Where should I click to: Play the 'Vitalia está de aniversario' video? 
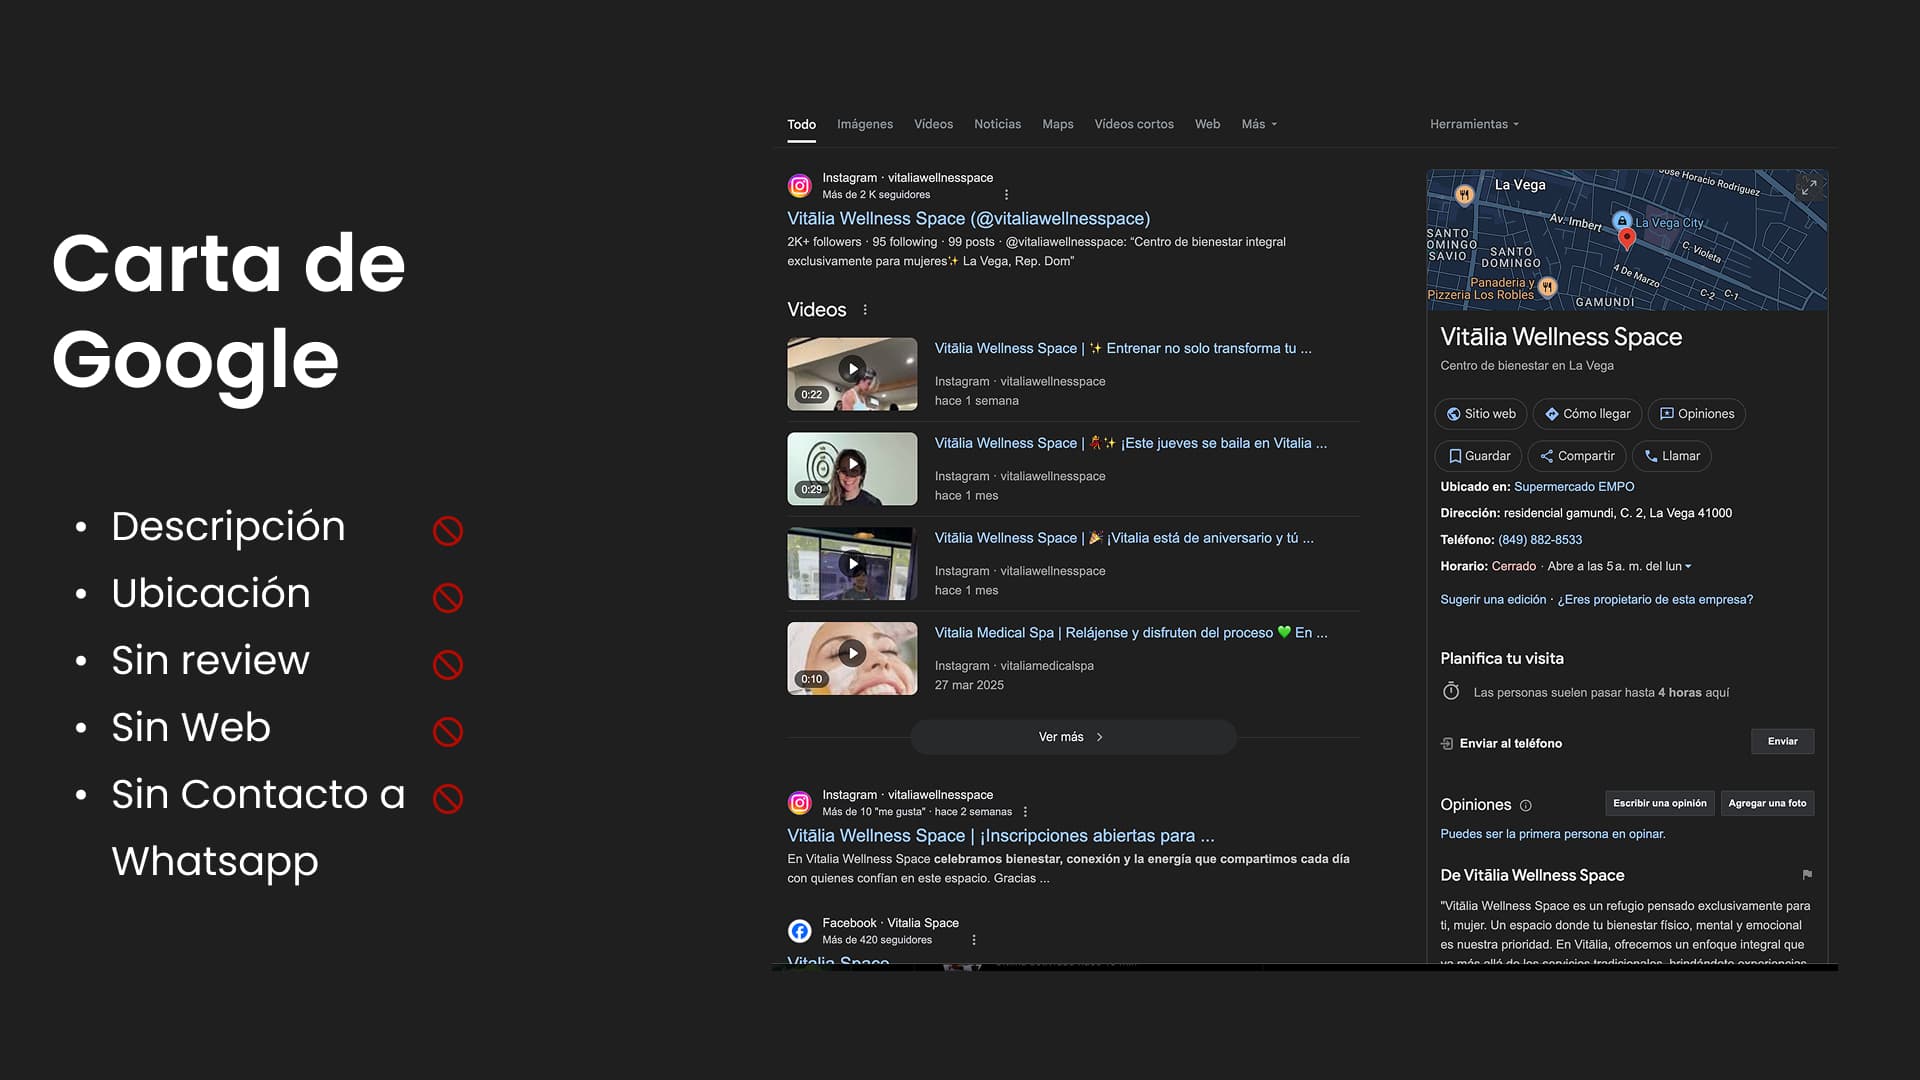click(852, 564)
